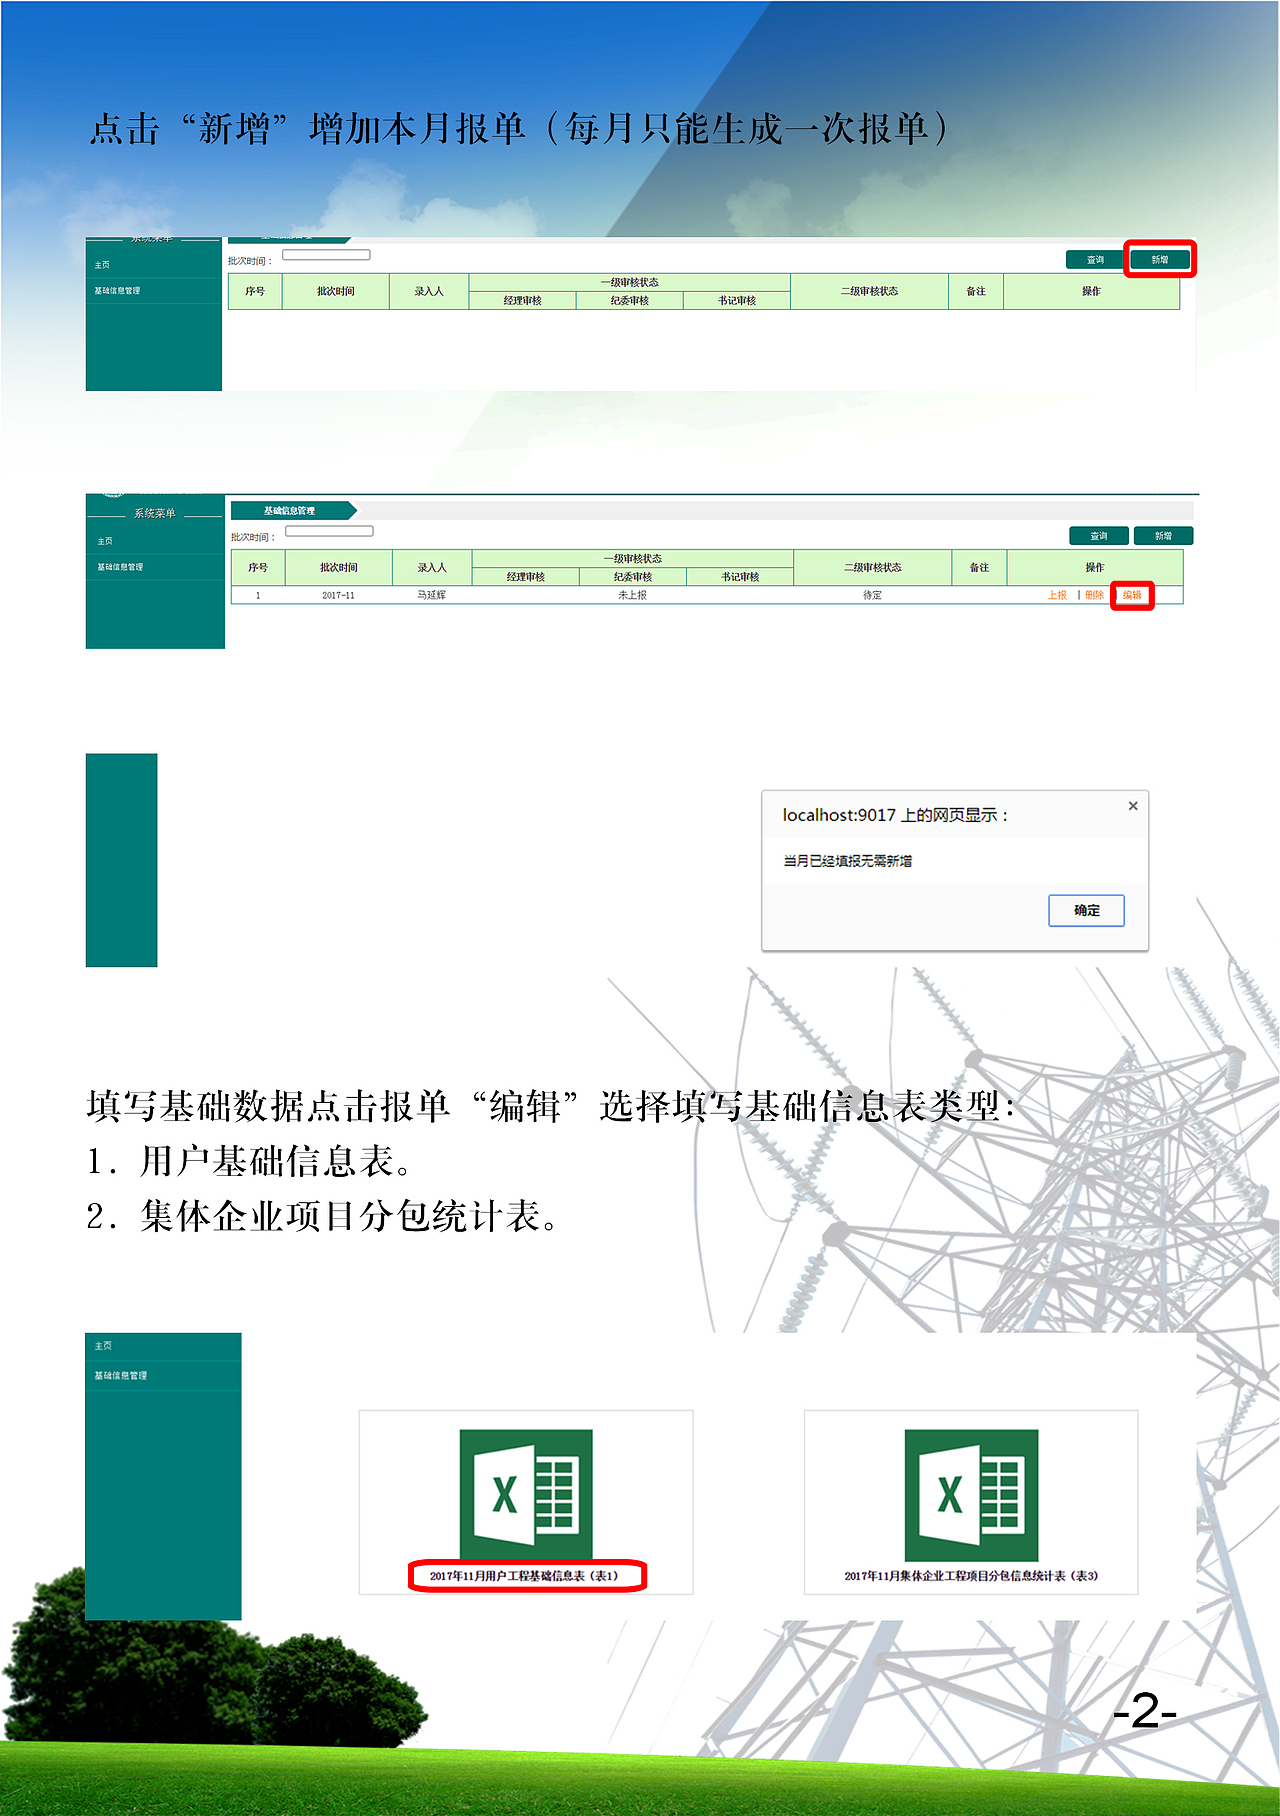The height and width of the screenshot is (1816, 1280).
Task: Click 编辑 in the 2017-11 row
Action: pyautogui.click(x=1132, y=595)
